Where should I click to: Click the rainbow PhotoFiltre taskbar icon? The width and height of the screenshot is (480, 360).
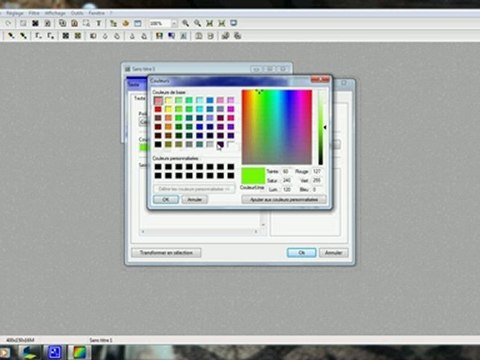point(79,352)
